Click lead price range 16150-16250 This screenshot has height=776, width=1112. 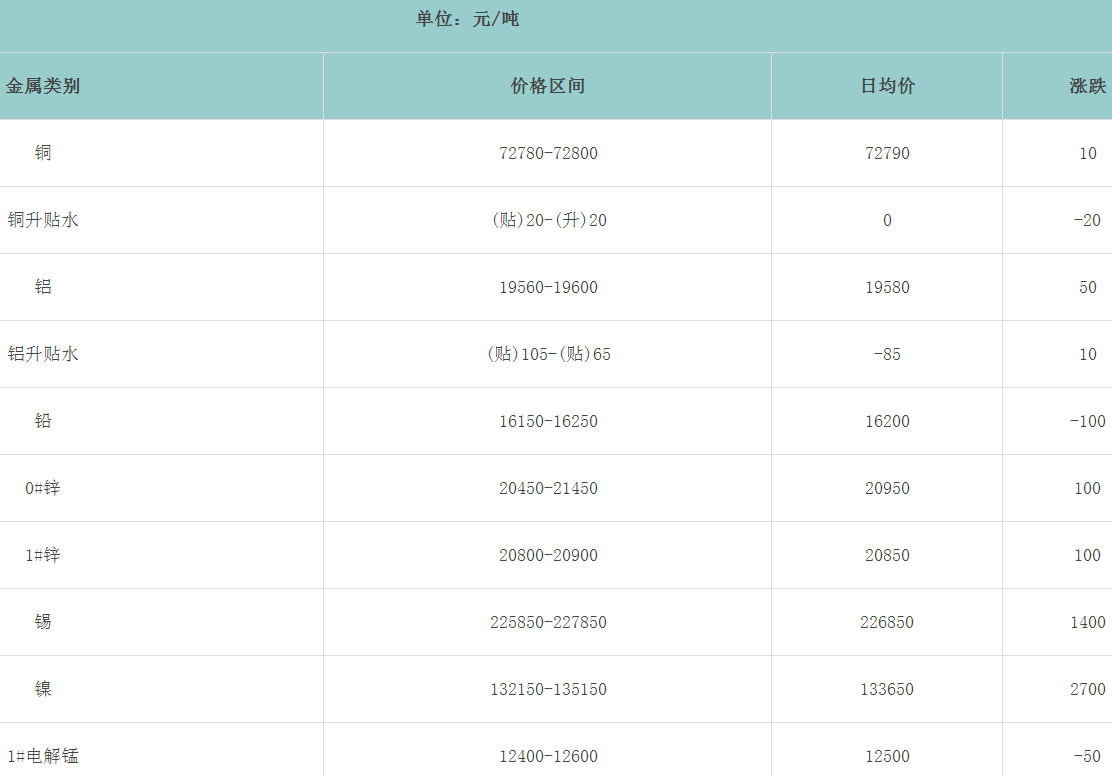pos(548,421)
